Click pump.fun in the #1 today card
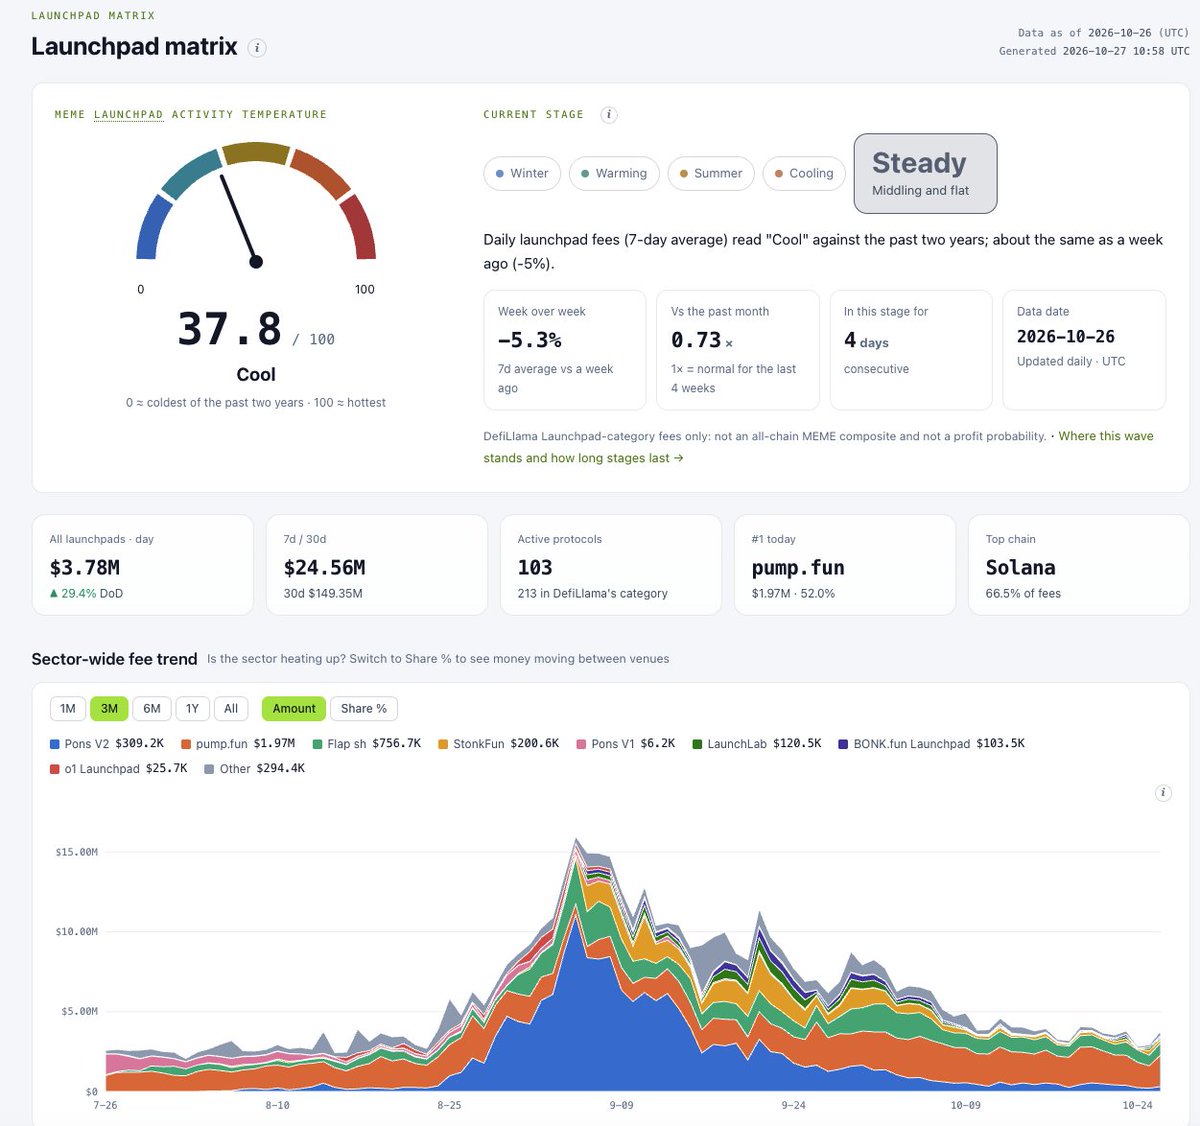The image size is (1200, 1126). (798, 568)
